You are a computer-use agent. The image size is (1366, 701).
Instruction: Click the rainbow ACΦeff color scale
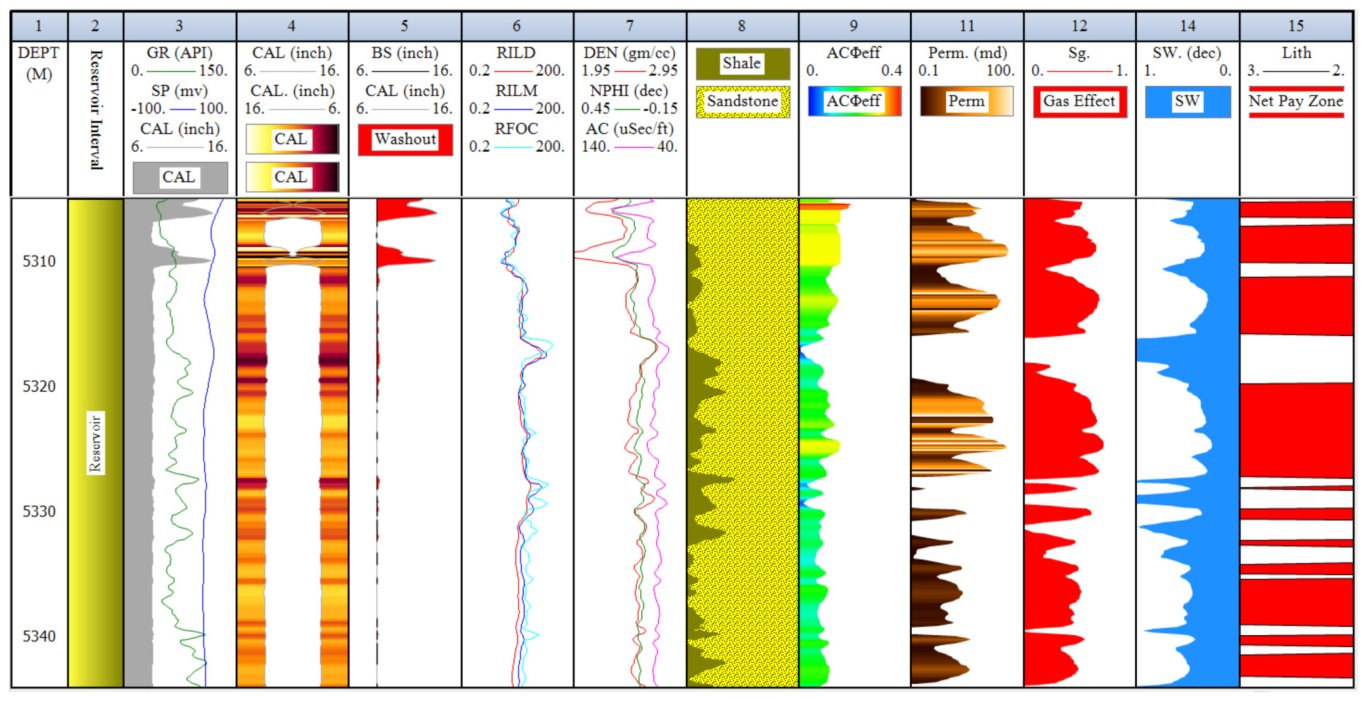coord(854,102)
